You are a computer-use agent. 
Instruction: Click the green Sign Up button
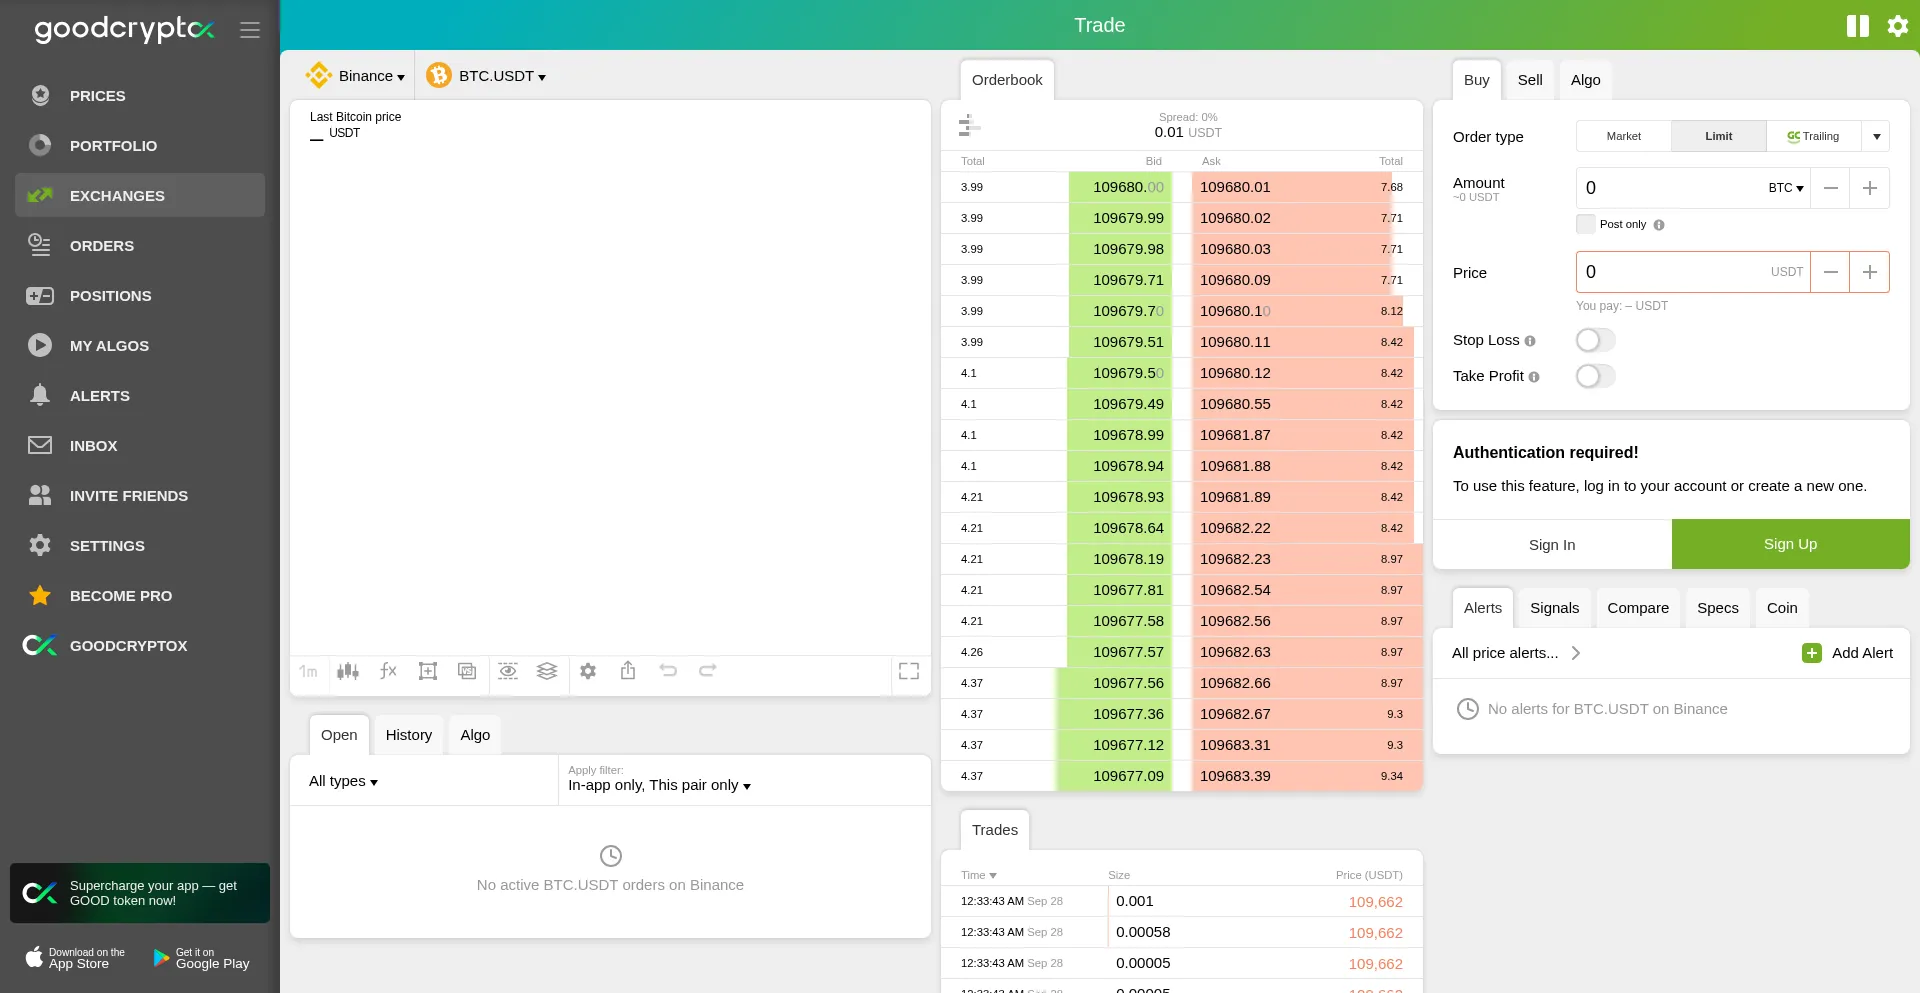1790,544
